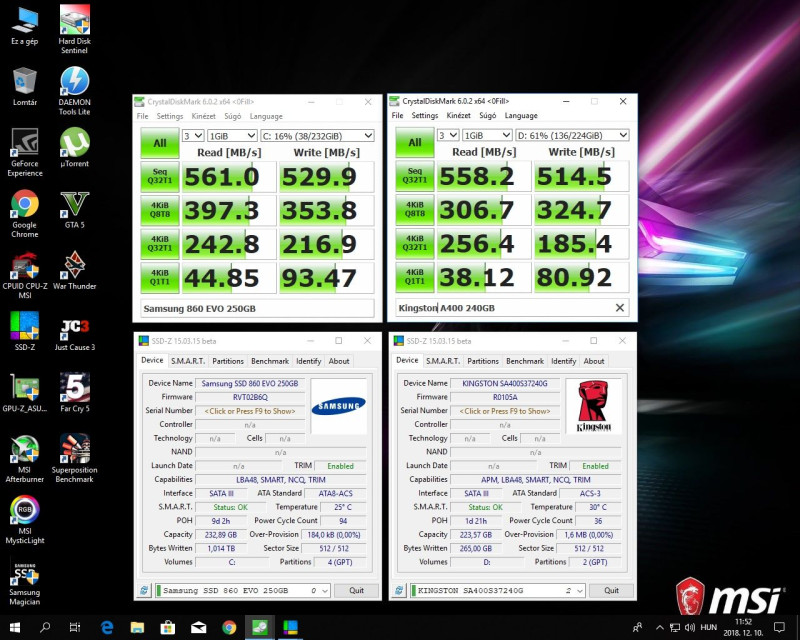800x640 pixels.
Task: Open GeForce Experience desktop shortcut
Action: pos(24,152)
